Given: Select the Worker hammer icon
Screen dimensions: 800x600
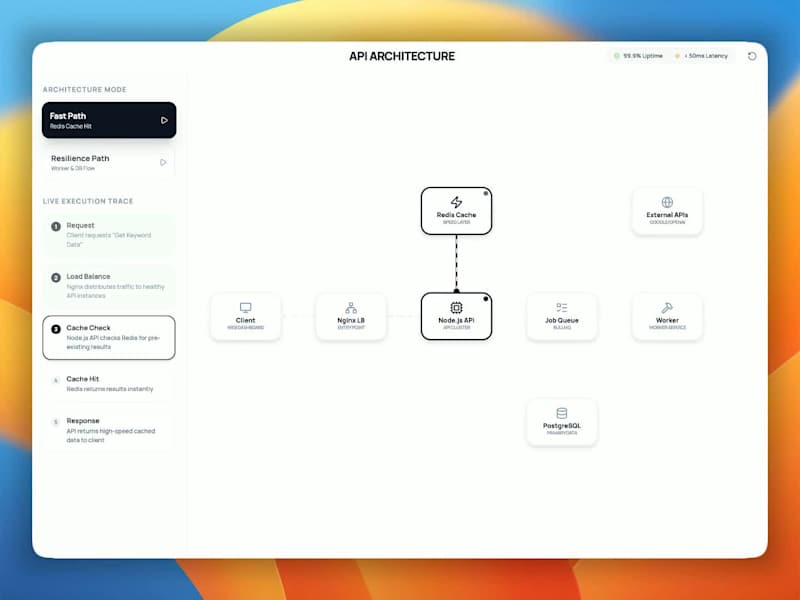Looking at the screenshot, I should click(x=666, y=308).
